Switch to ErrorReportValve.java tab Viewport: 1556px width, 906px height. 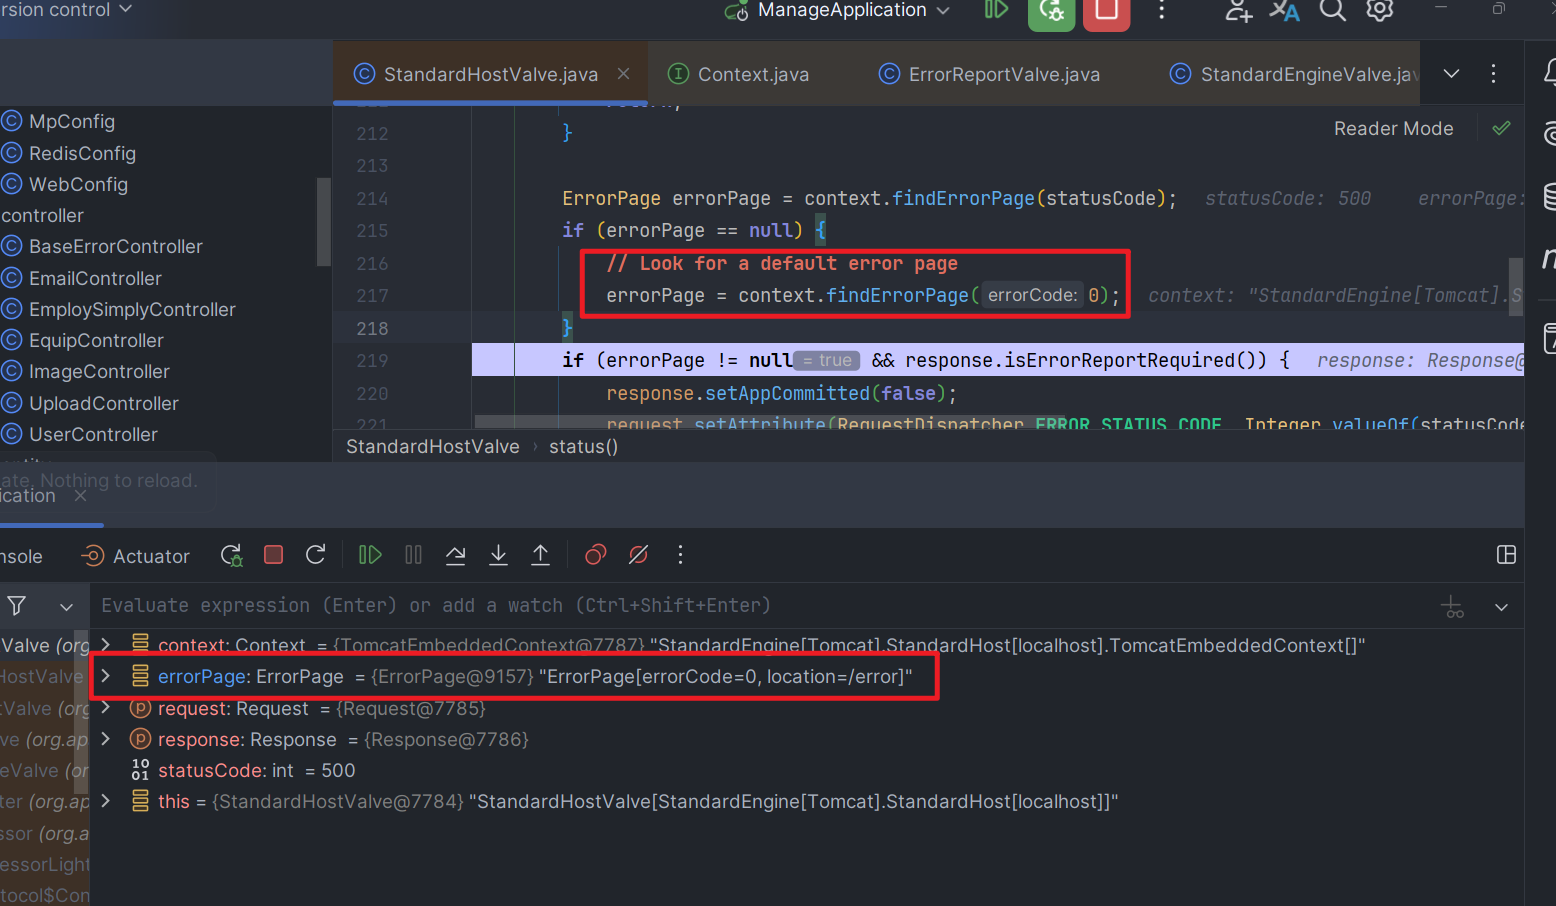[x=990, y=74]
